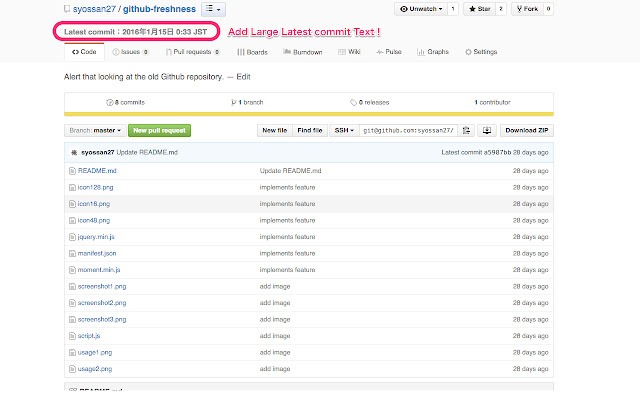Click file icon beside manifest.json
This screenshot has width=640, height=400.
coord(72,253)
